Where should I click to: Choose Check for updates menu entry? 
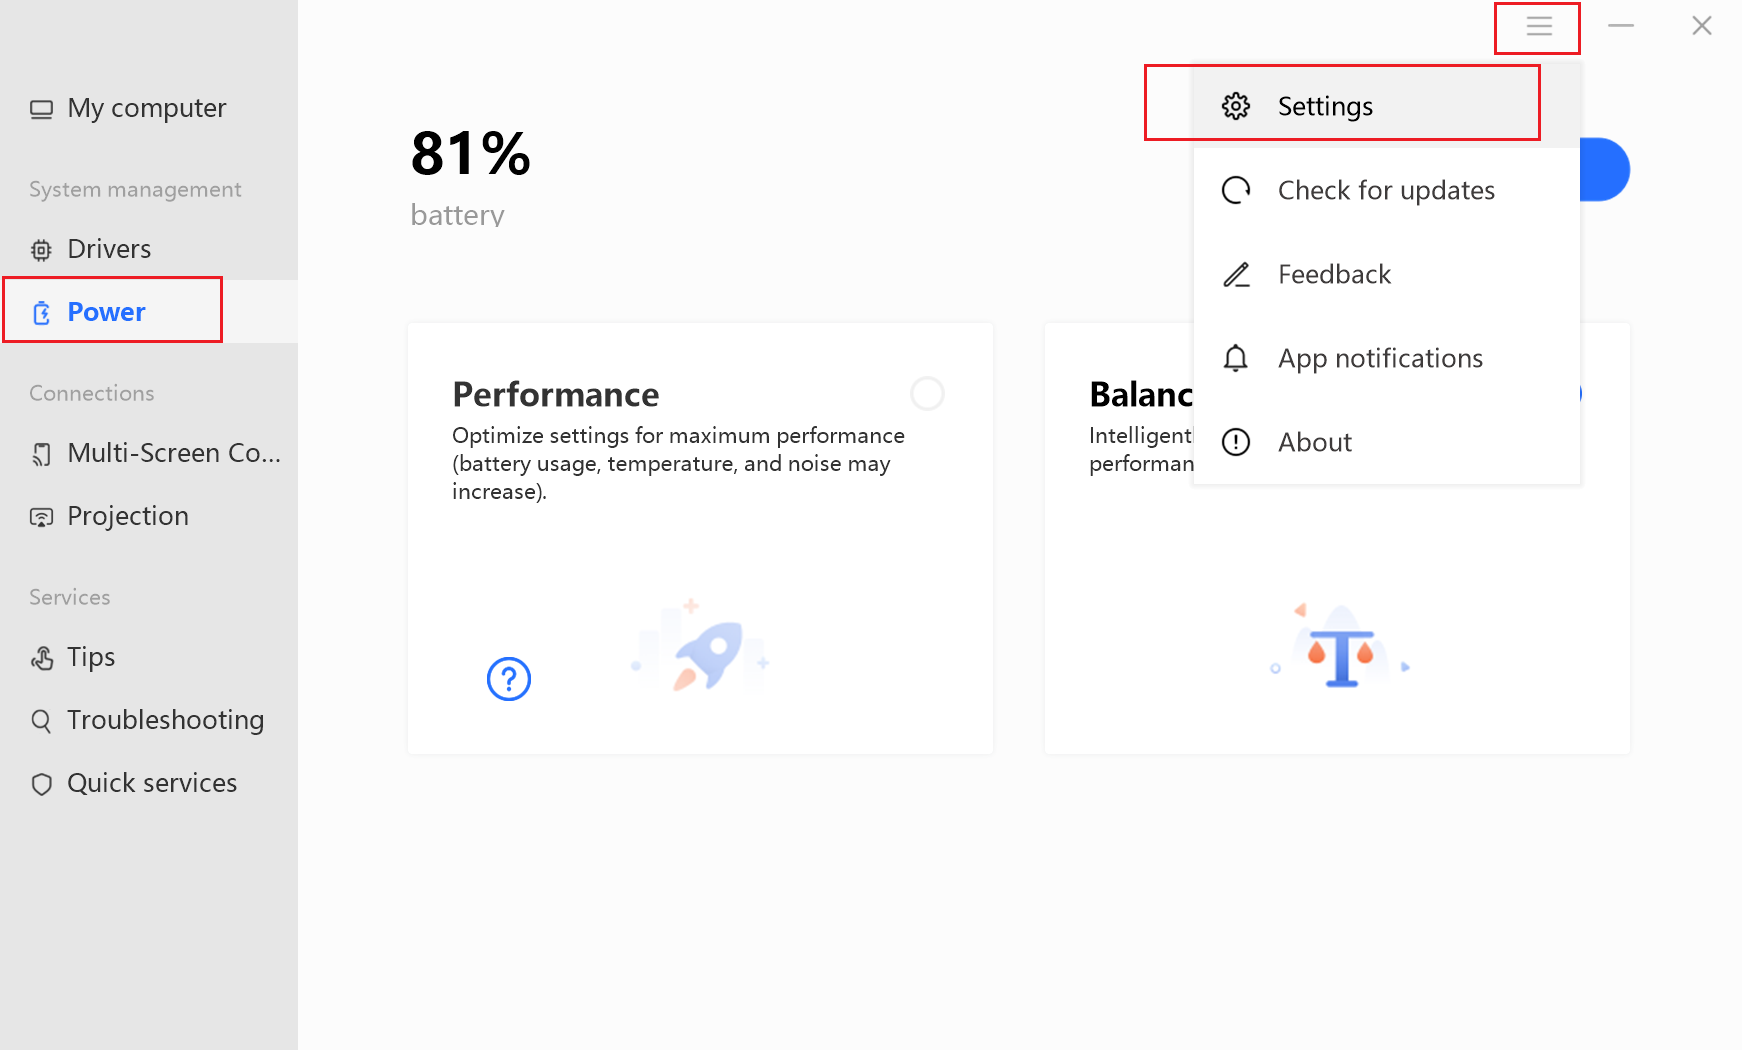tap(1386, 190)
